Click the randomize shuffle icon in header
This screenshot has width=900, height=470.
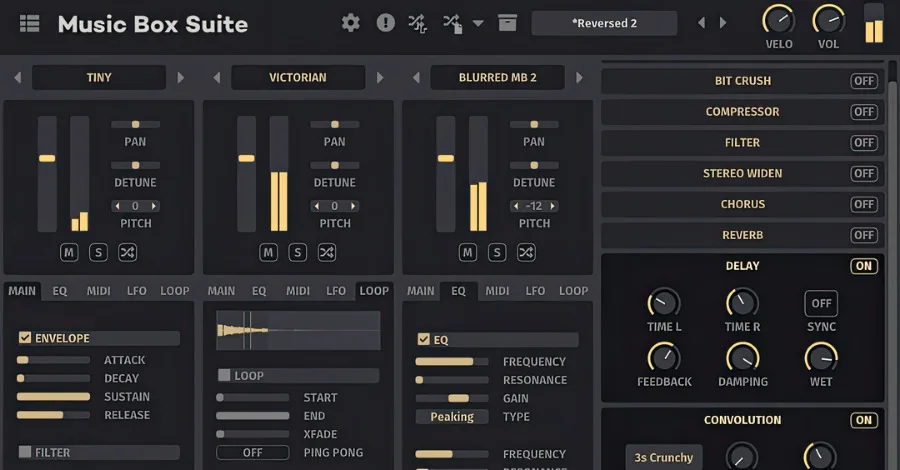point(417,24)
